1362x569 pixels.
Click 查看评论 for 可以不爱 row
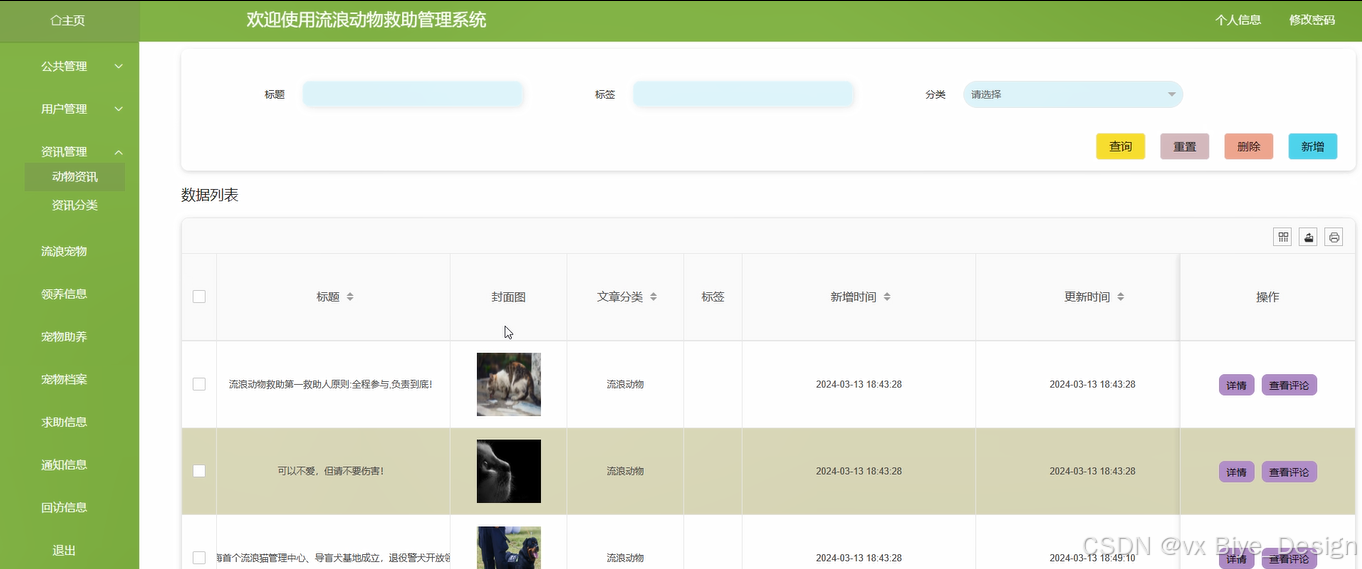(x=1289, y=472)
